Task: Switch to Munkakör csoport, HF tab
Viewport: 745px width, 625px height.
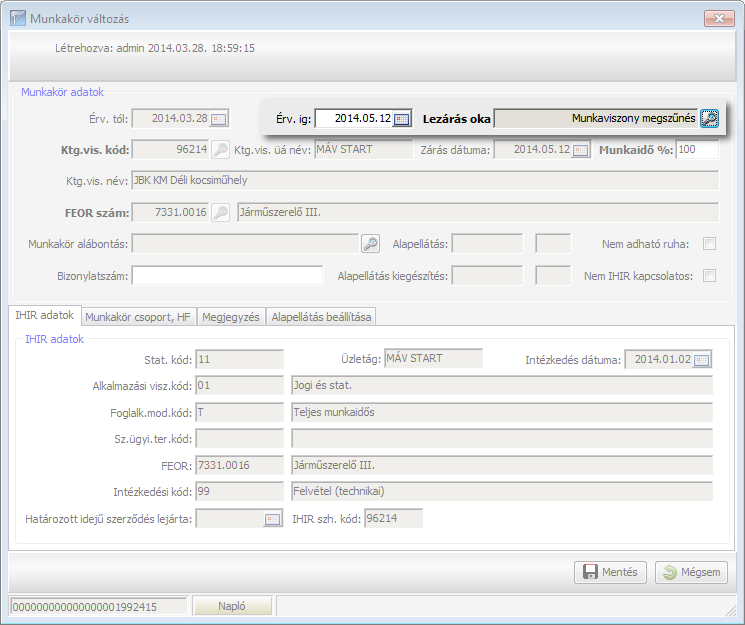Action: tap(138, 317)
